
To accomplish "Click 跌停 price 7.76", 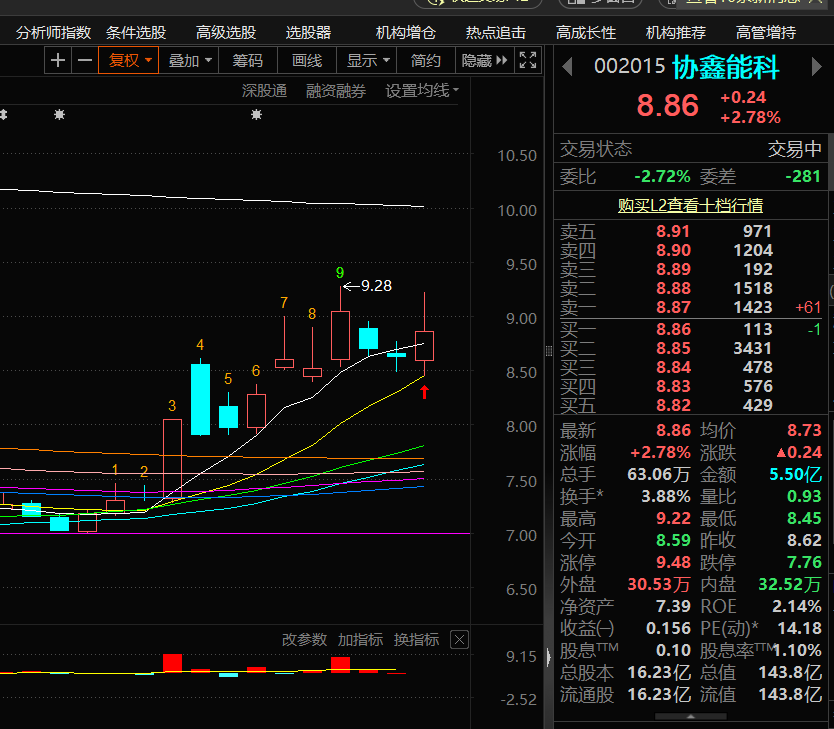I will [x=804, y=563].
